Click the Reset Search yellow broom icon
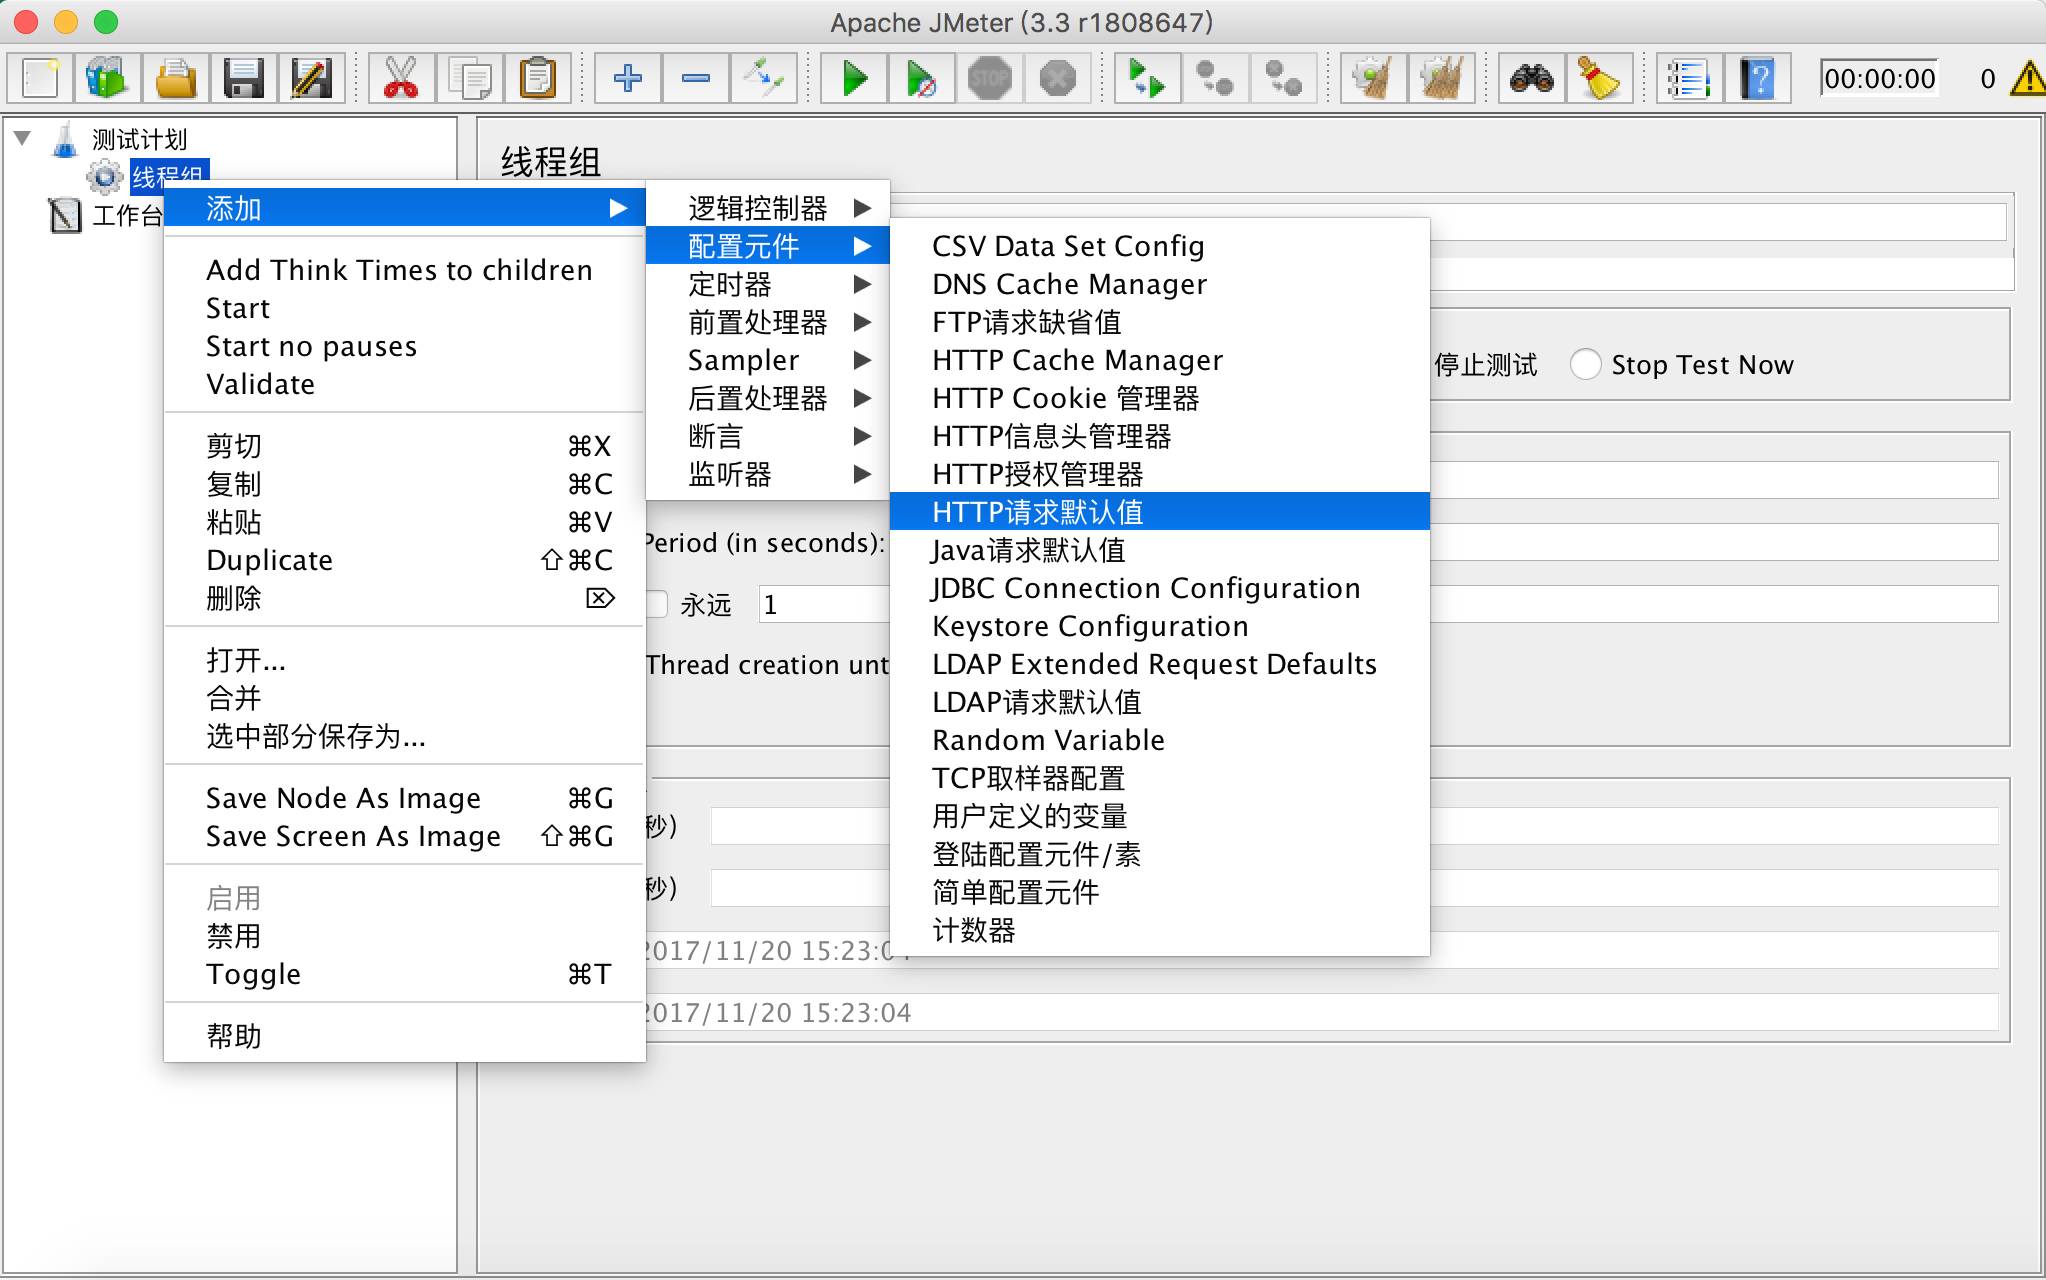The image size is (2046, 1280). pyautogui.click(x=1599, y=78)
